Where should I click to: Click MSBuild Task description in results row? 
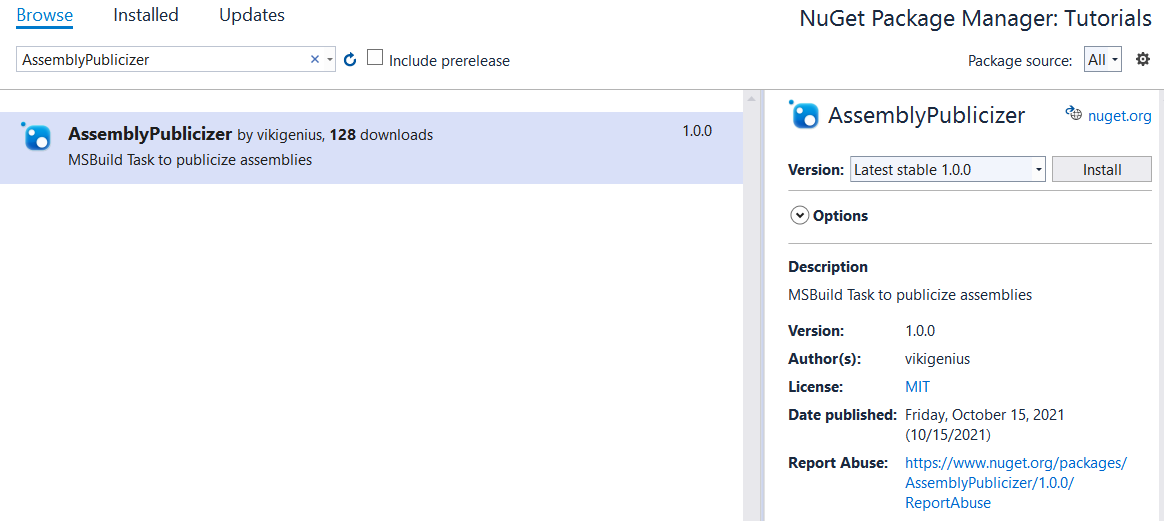coord(189,160)
